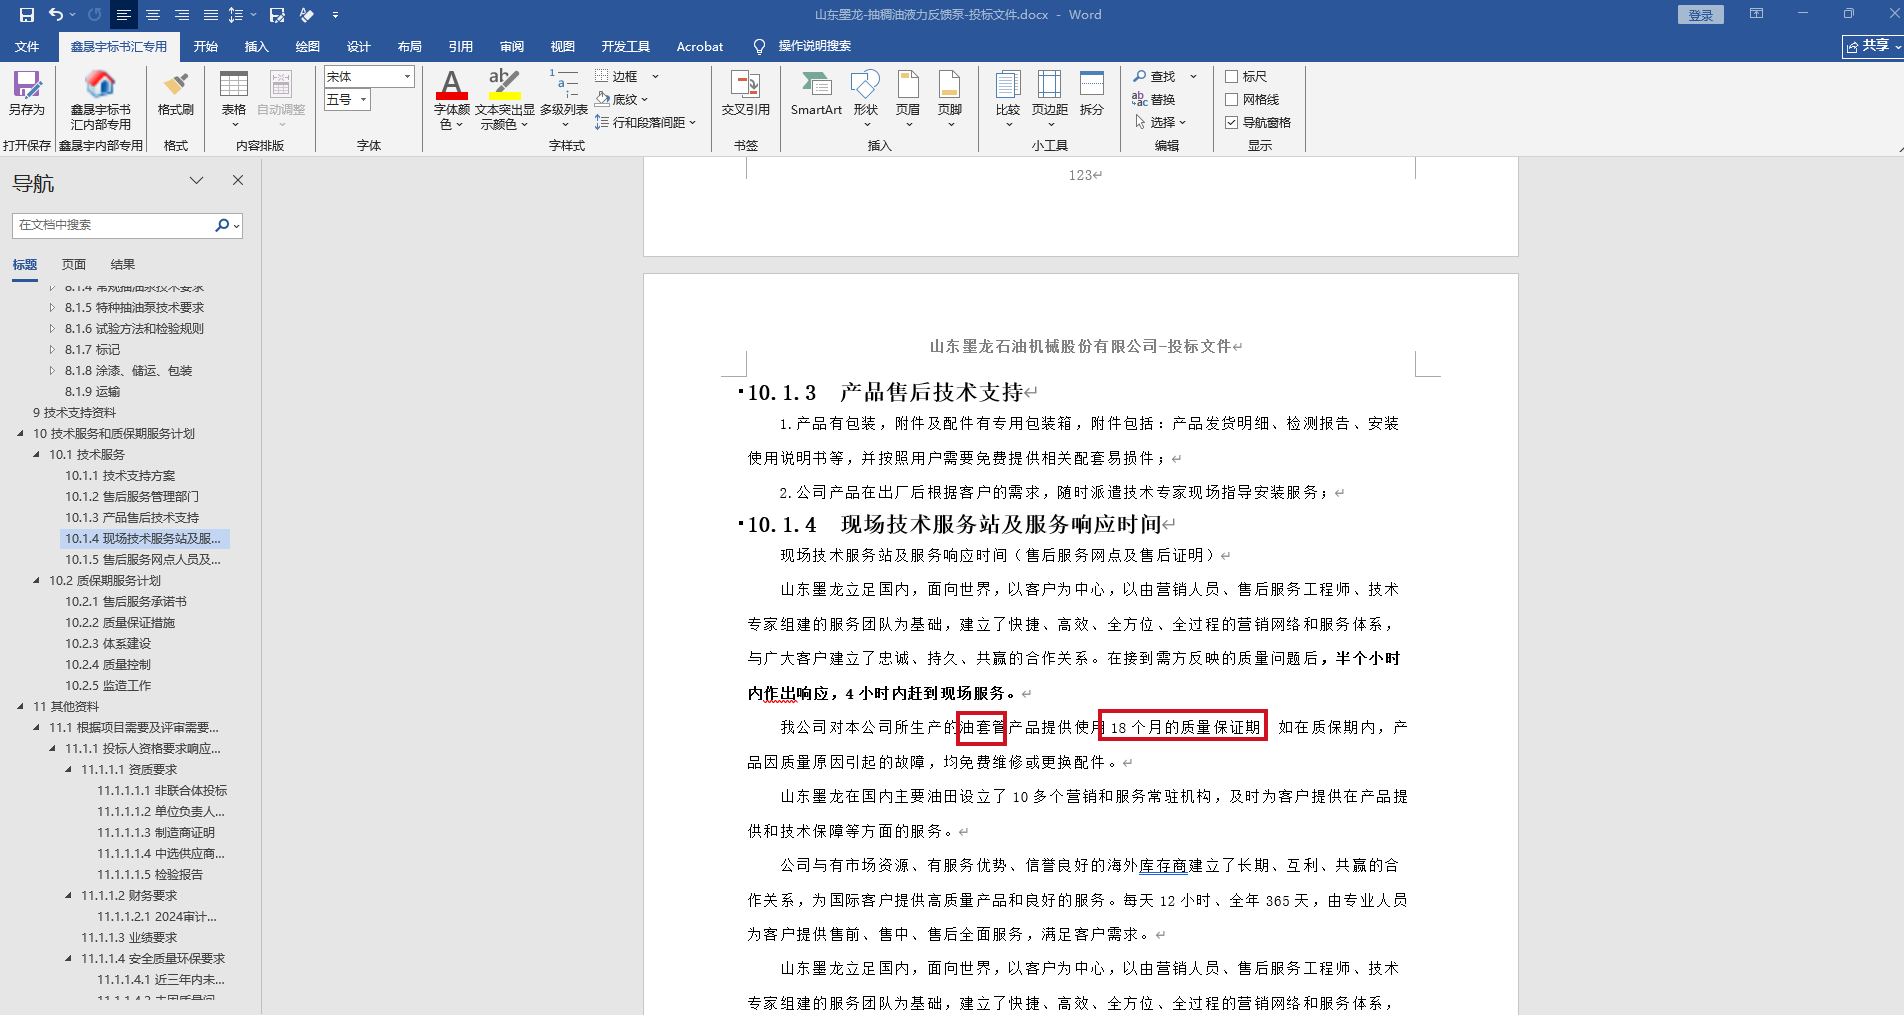Open 鑫晟宇标书汇内部专用 house icon
1904x1015 pixels.
coord(100,100)
